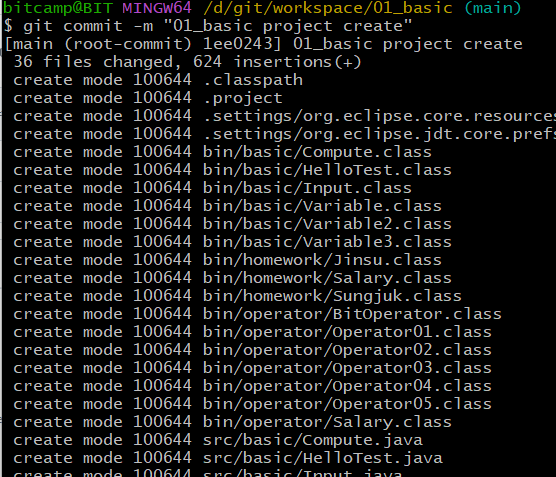Click 'bin/basic/HelloTest.class' entry

(x=327, y=170)
